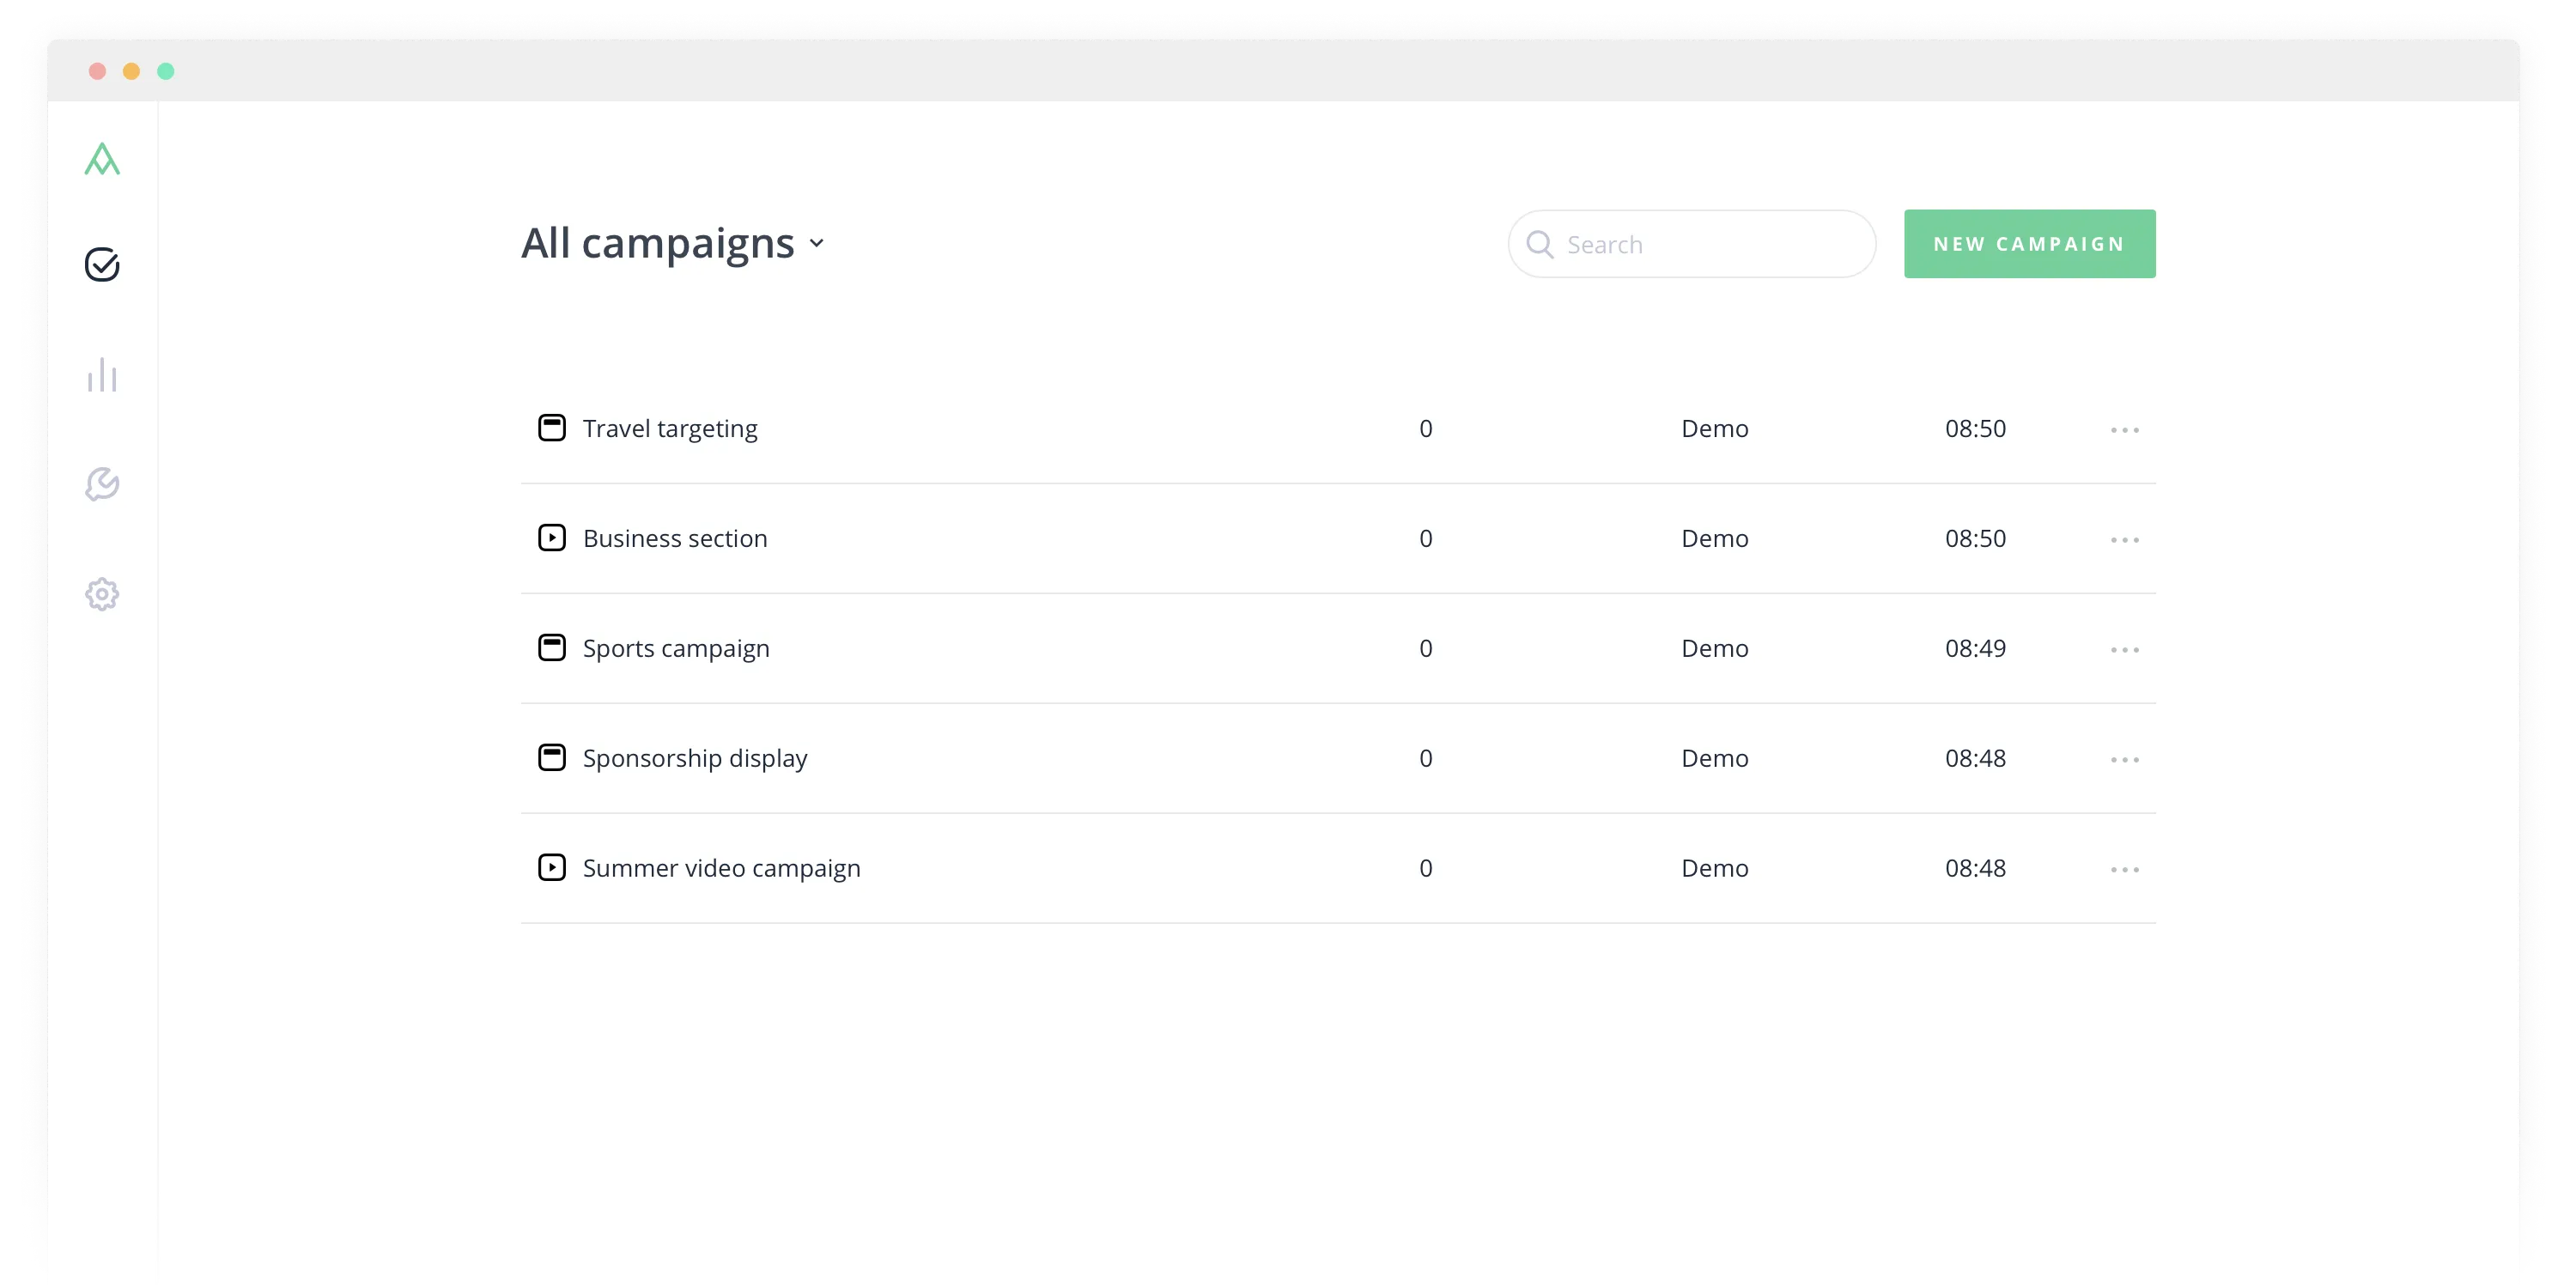Expand the All campaigns dropdown
This screenshot has width=2576, height=1288.
click(x=817, y=244)
